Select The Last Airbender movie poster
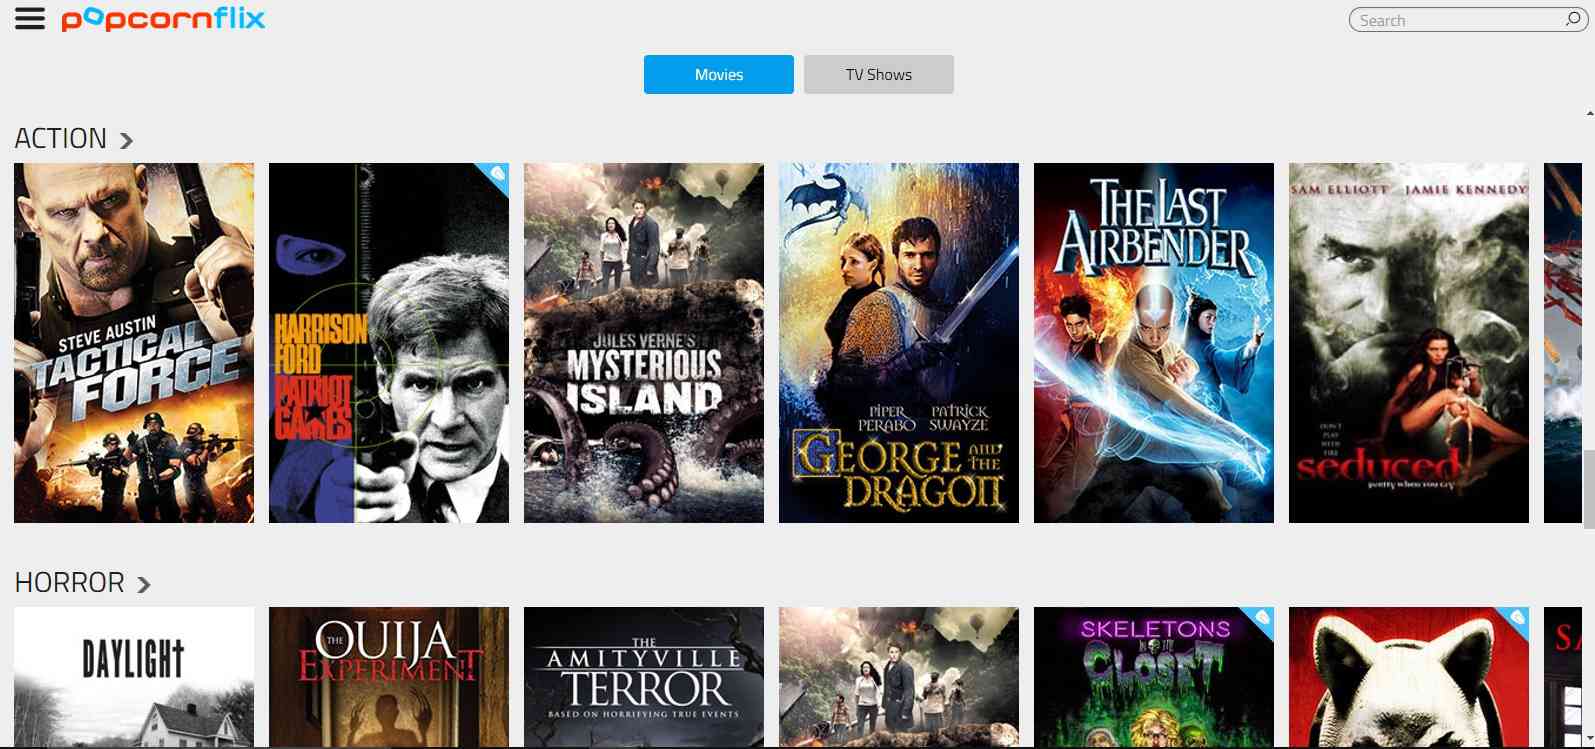Viewport: 1595px width, 749px height. pos(1153,343)
